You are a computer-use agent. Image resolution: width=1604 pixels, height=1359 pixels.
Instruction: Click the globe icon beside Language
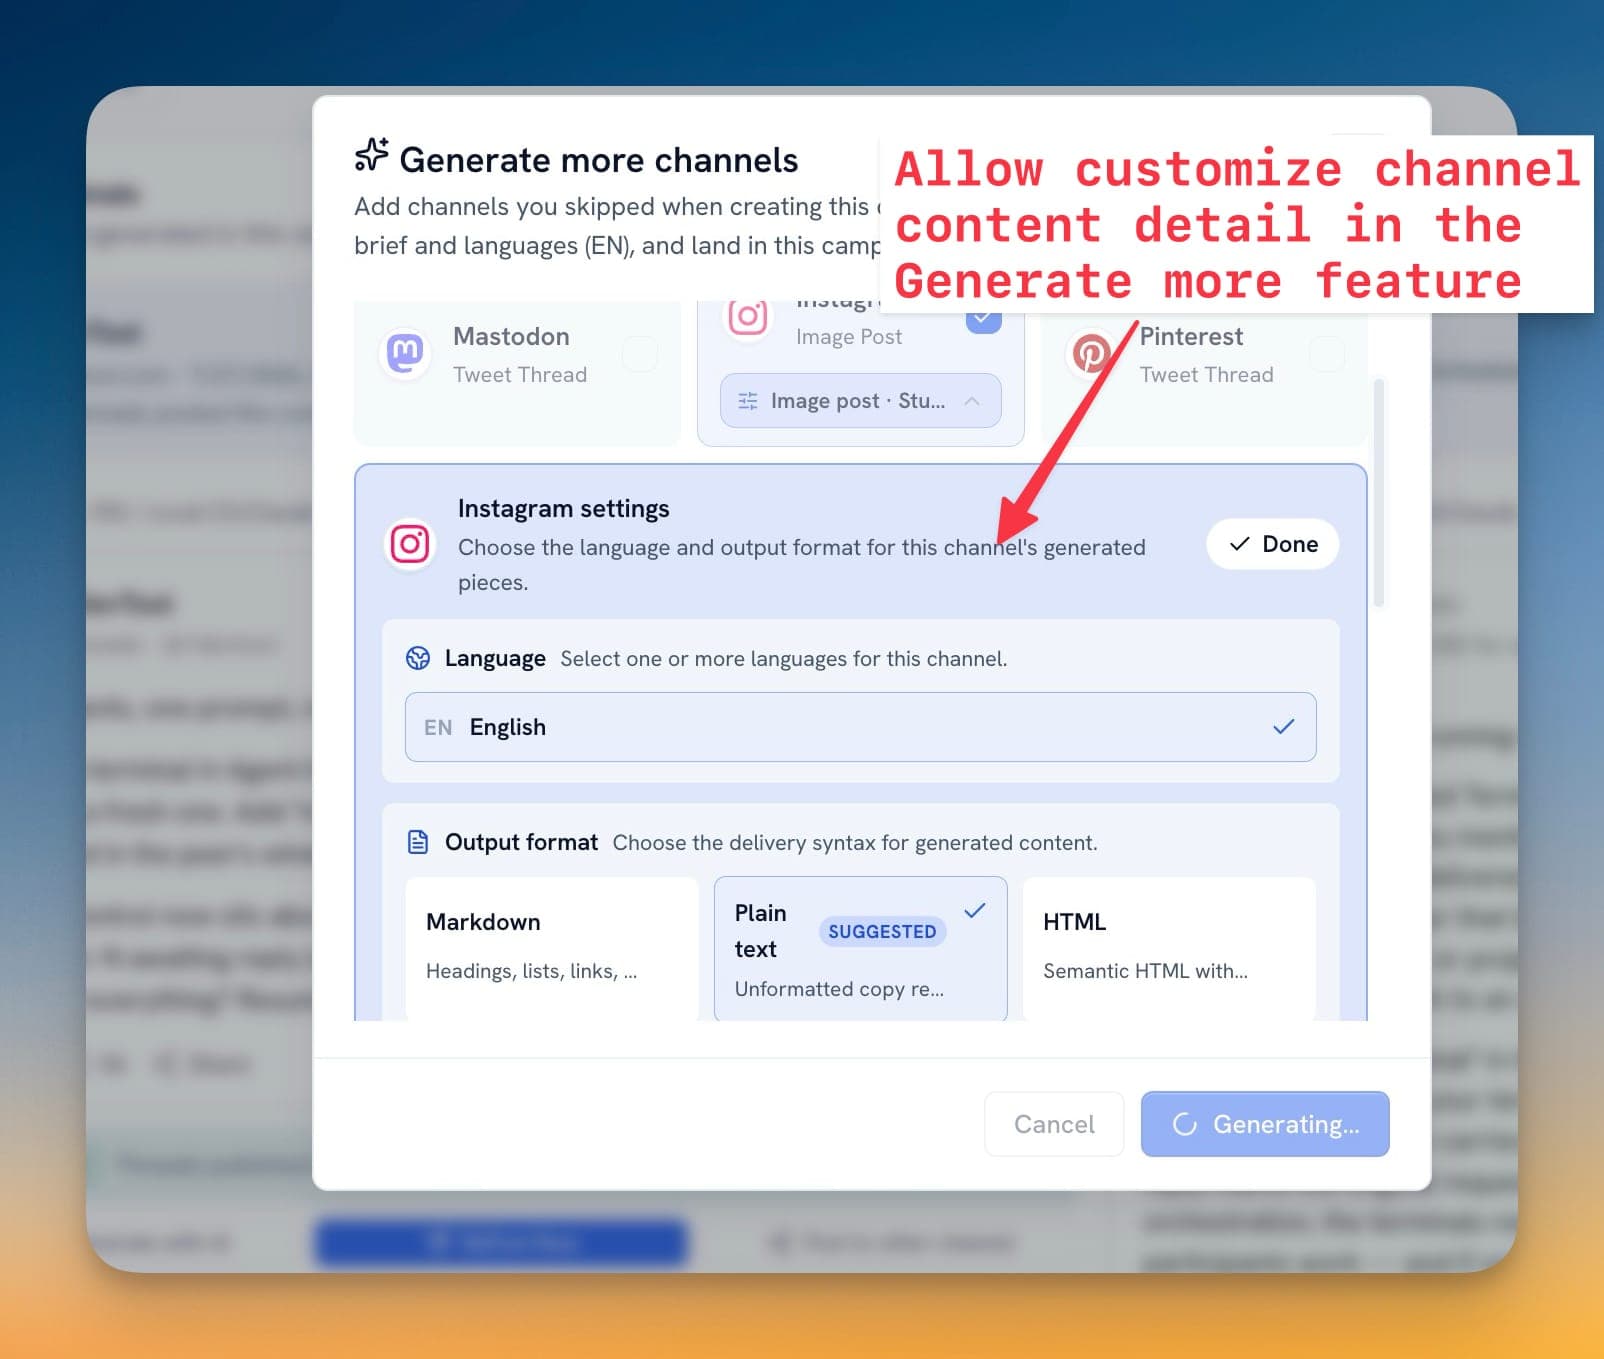click(x=418, y=658)
